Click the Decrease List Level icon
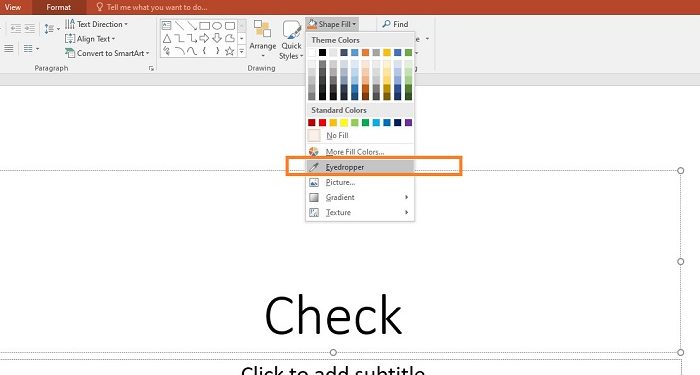The width and height of the screenshot is (700, 375). click(16, 29)
